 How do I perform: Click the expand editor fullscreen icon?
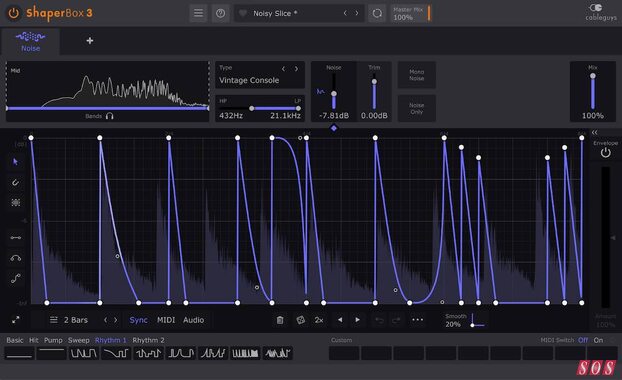[x=15, y=320]
